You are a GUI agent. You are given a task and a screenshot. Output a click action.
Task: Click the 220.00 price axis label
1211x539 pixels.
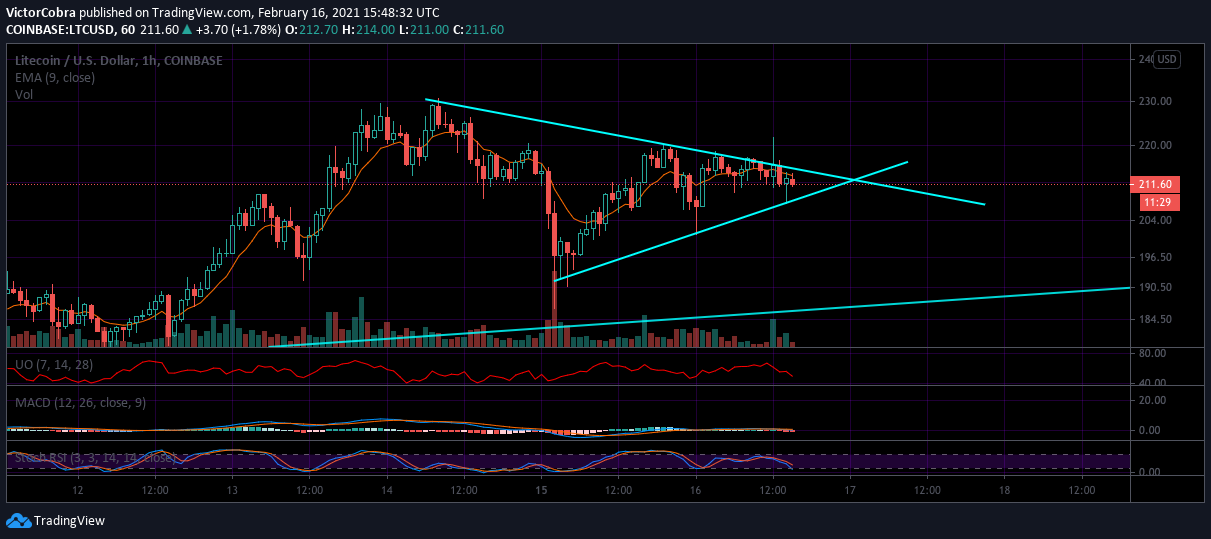(x=1155, y=146)
